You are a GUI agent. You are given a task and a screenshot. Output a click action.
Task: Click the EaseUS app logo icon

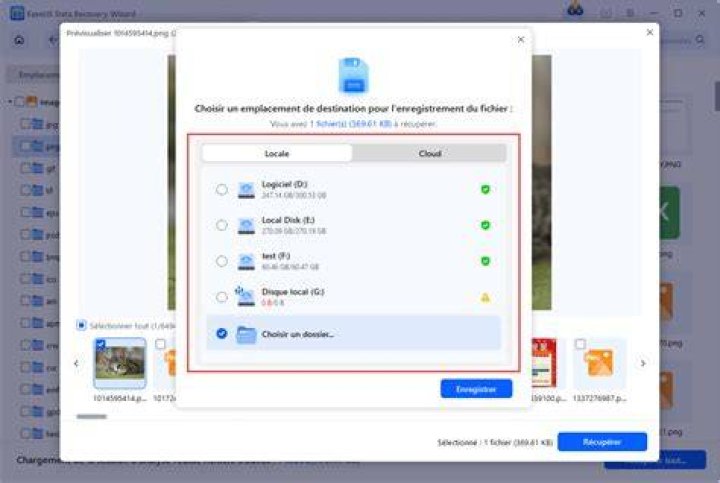pyautogui.click(x=17, y=13)
